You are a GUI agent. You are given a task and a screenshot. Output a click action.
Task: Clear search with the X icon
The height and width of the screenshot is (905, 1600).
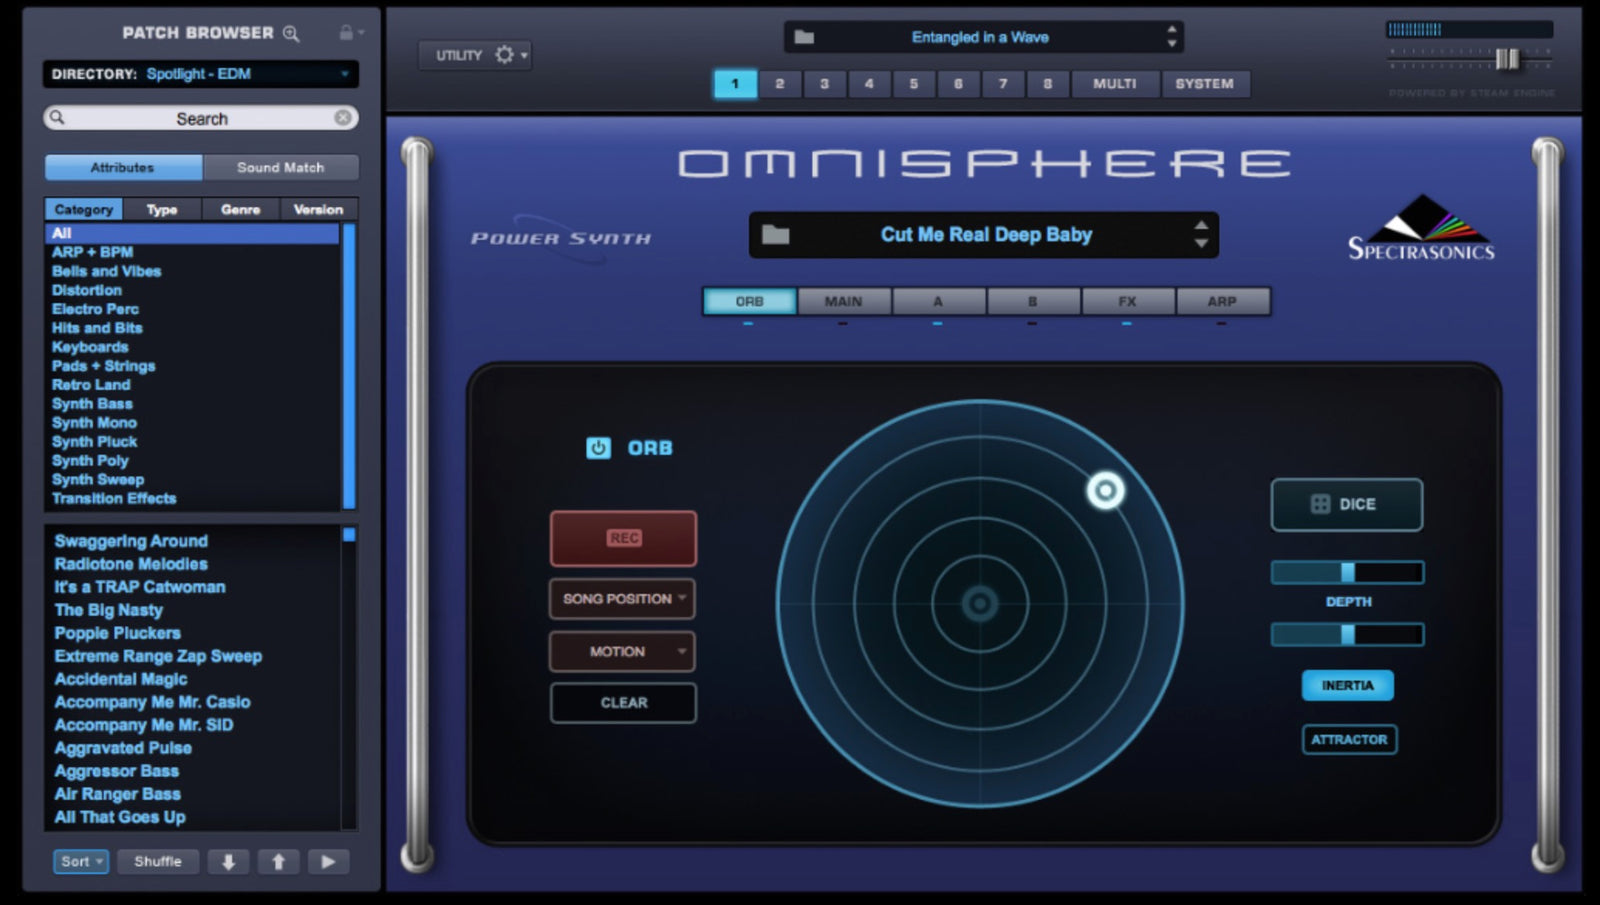point(343,118)
